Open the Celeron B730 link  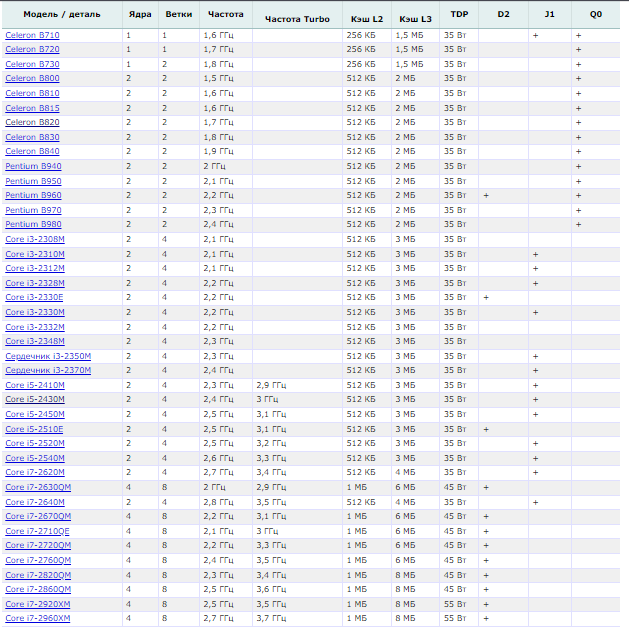coord(32,64)
